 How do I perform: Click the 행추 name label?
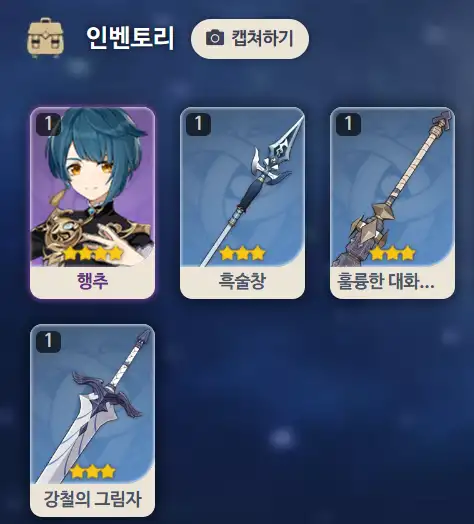click(93, 281)
